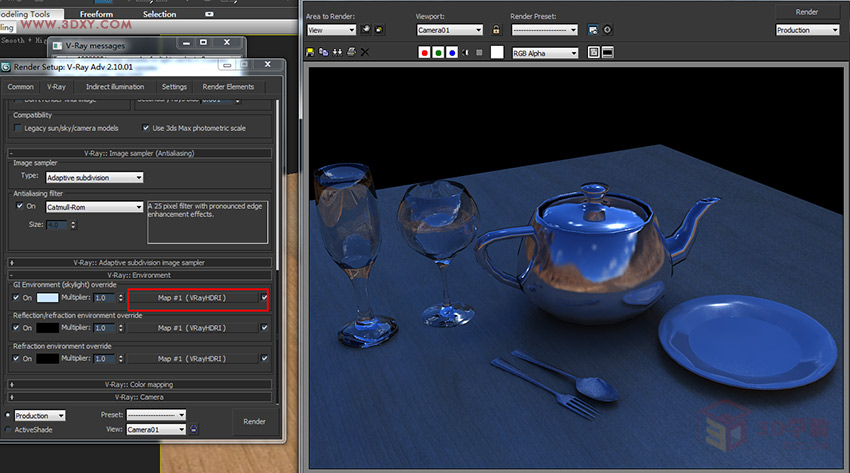The height and width of the screenshot is (473, 850).
Task: Click the Render button in frame buffer window
Action: (807, 12)
